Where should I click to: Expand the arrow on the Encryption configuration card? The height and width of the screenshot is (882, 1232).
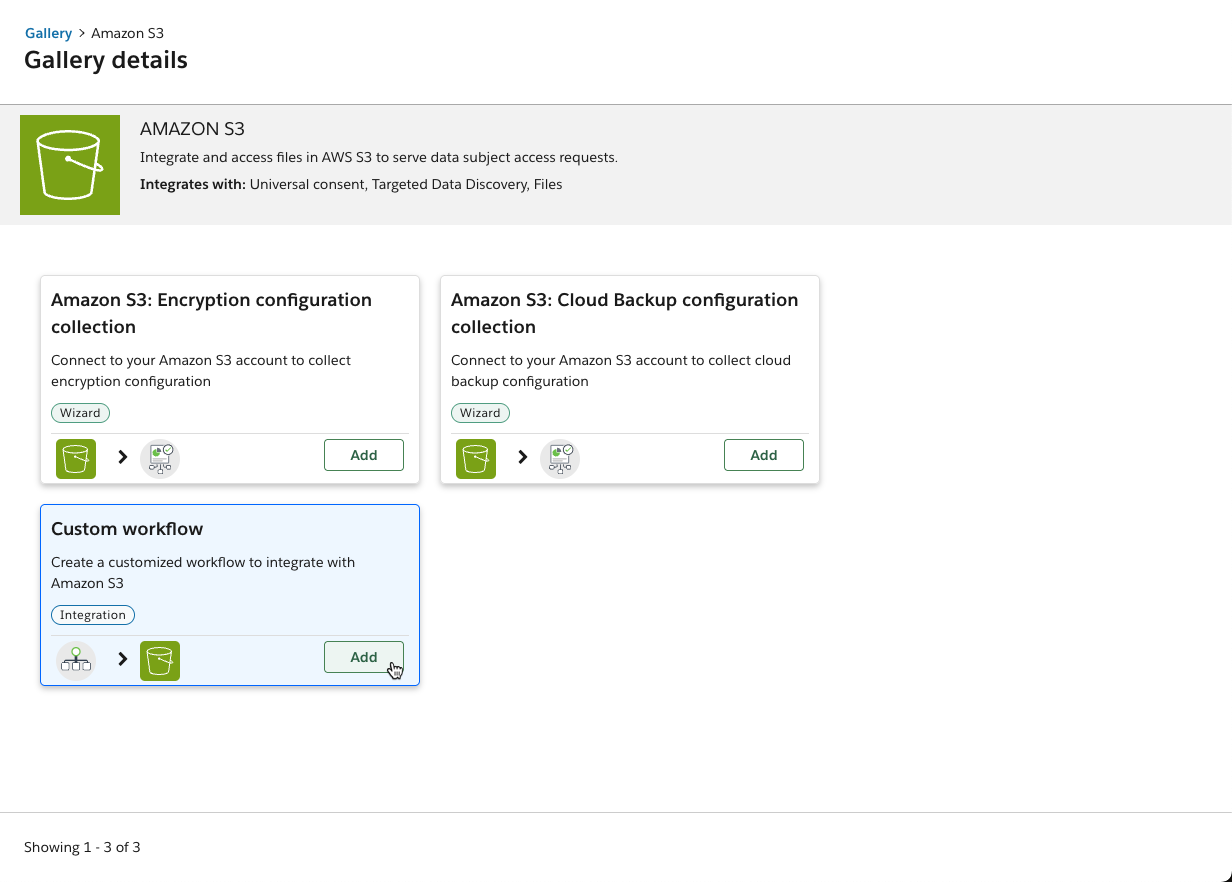point(122,458)
